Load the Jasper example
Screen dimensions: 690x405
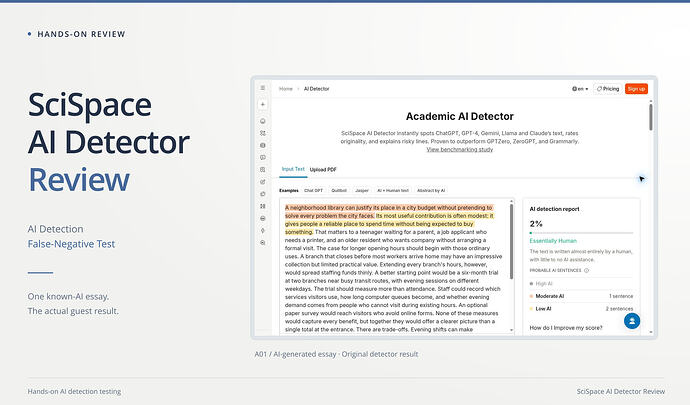click(362, 191)
